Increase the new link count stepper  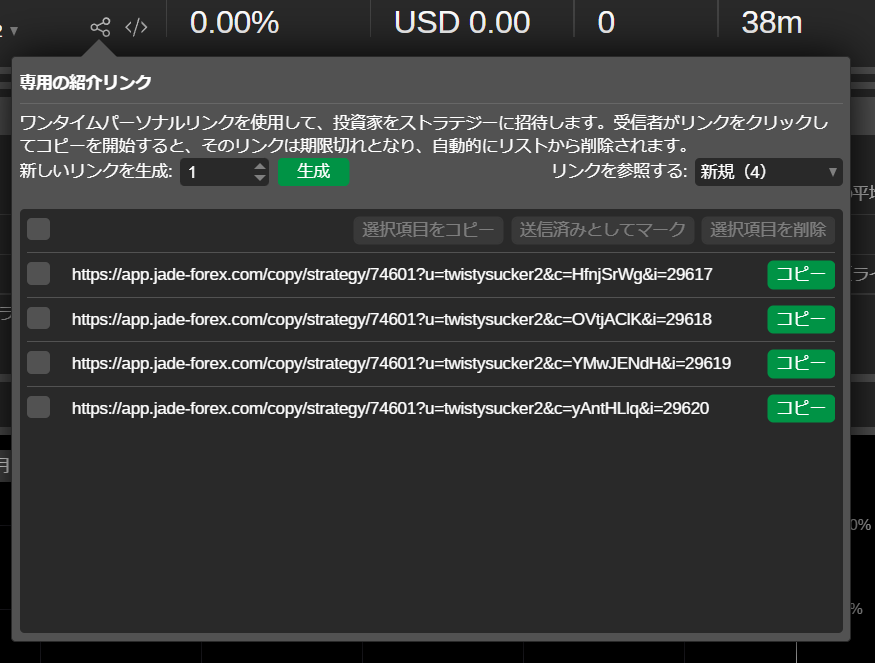[x=260, y=166]
